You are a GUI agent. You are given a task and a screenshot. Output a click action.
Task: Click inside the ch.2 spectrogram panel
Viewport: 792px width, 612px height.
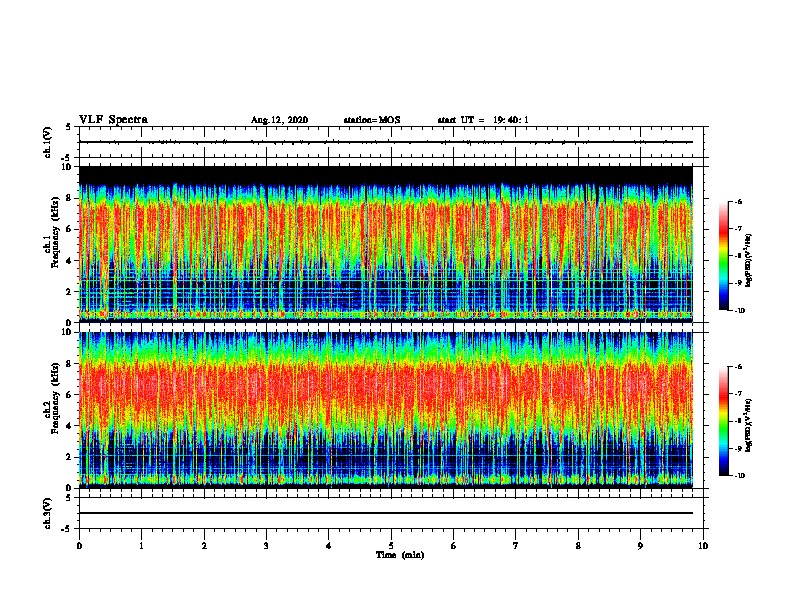coord(386,410)
